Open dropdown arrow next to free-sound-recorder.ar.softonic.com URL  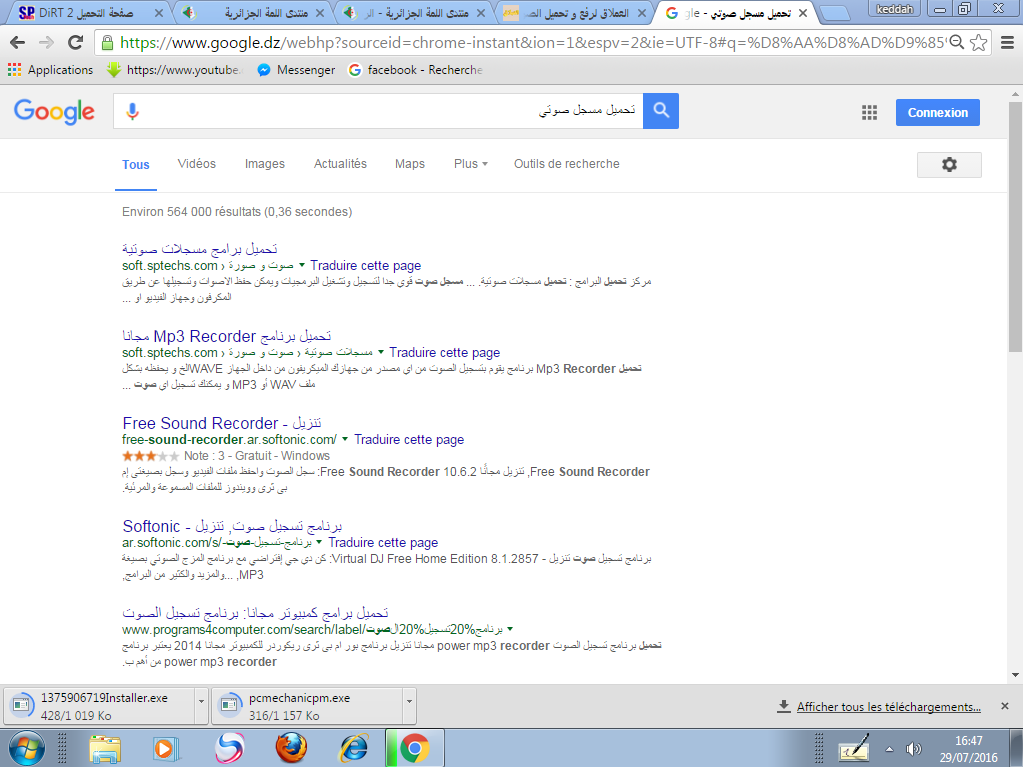click(345, 440)
